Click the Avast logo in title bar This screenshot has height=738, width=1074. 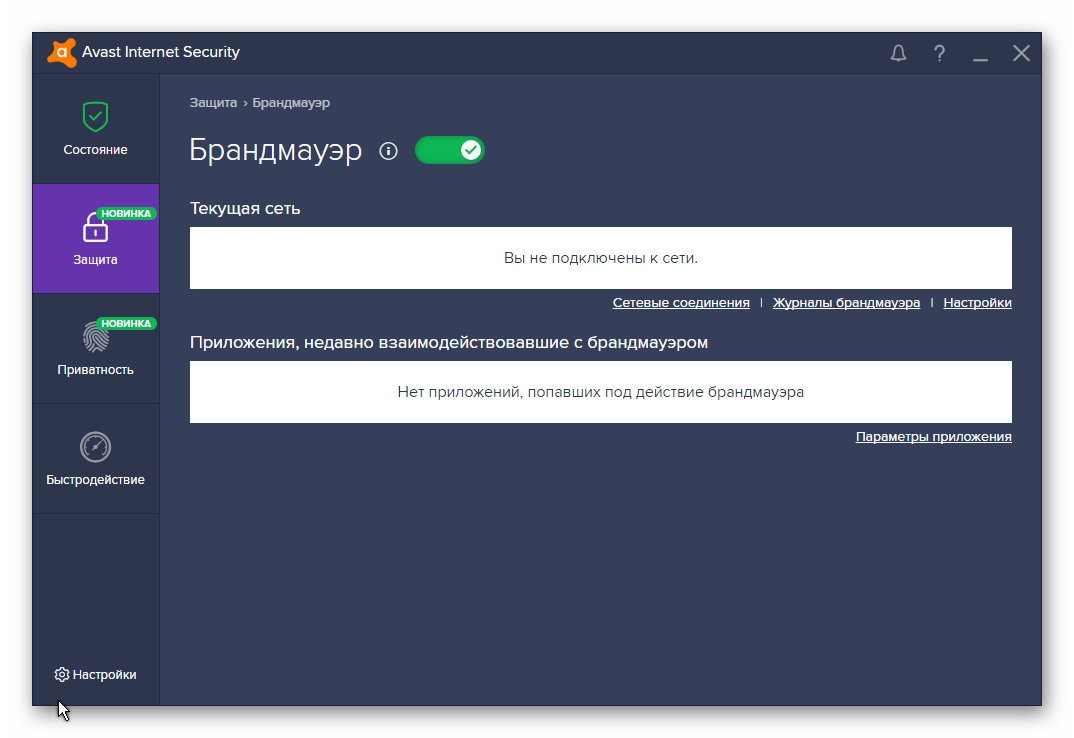pos(62,53)
